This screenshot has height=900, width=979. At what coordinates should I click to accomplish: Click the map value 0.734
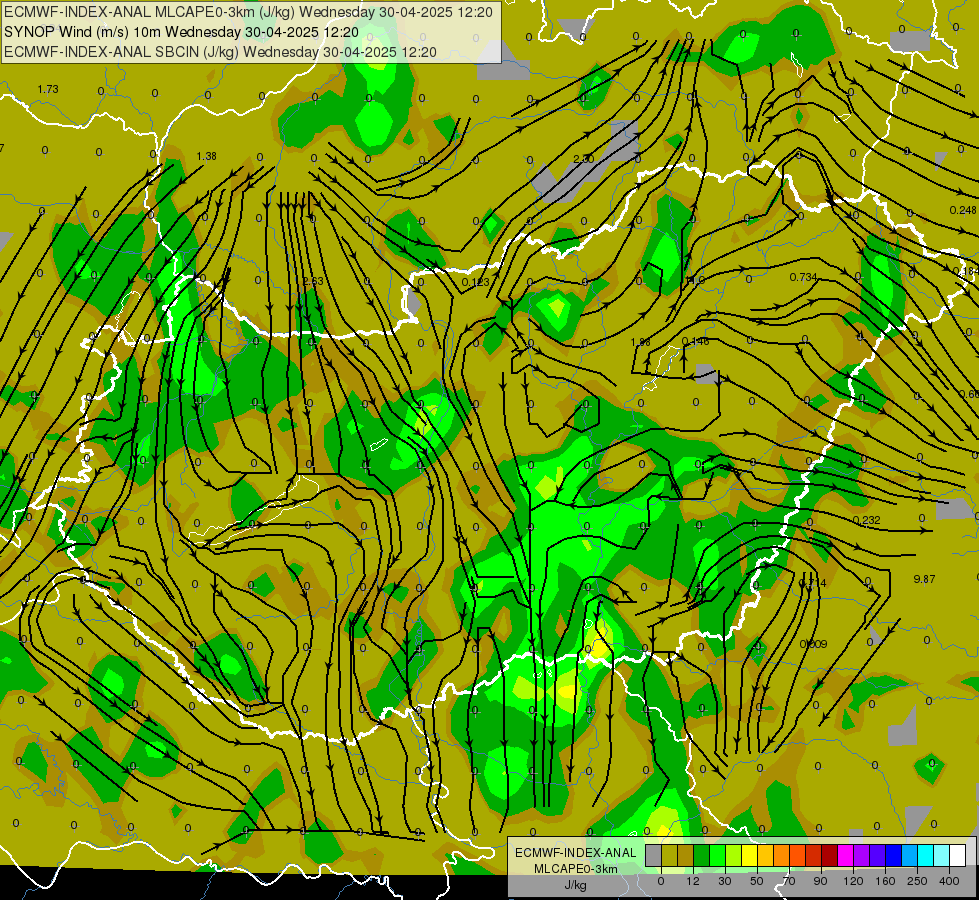point(804,277)
